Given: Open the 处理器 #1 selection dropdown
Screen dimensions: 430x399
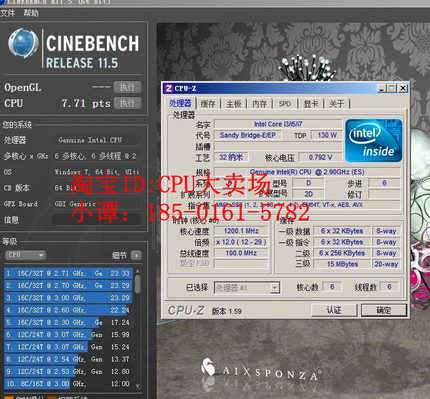Looking at the screenshot, I should pyautogui.click(x=247, y=288).
